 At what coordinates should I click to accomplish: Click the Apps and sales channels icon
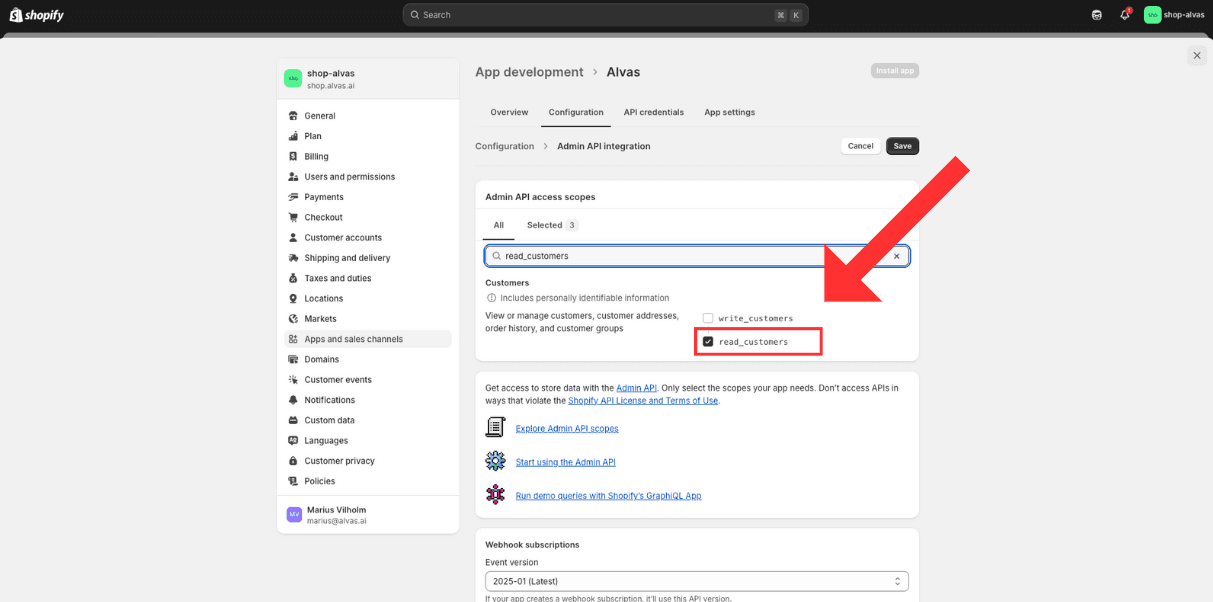pos(293,339)
